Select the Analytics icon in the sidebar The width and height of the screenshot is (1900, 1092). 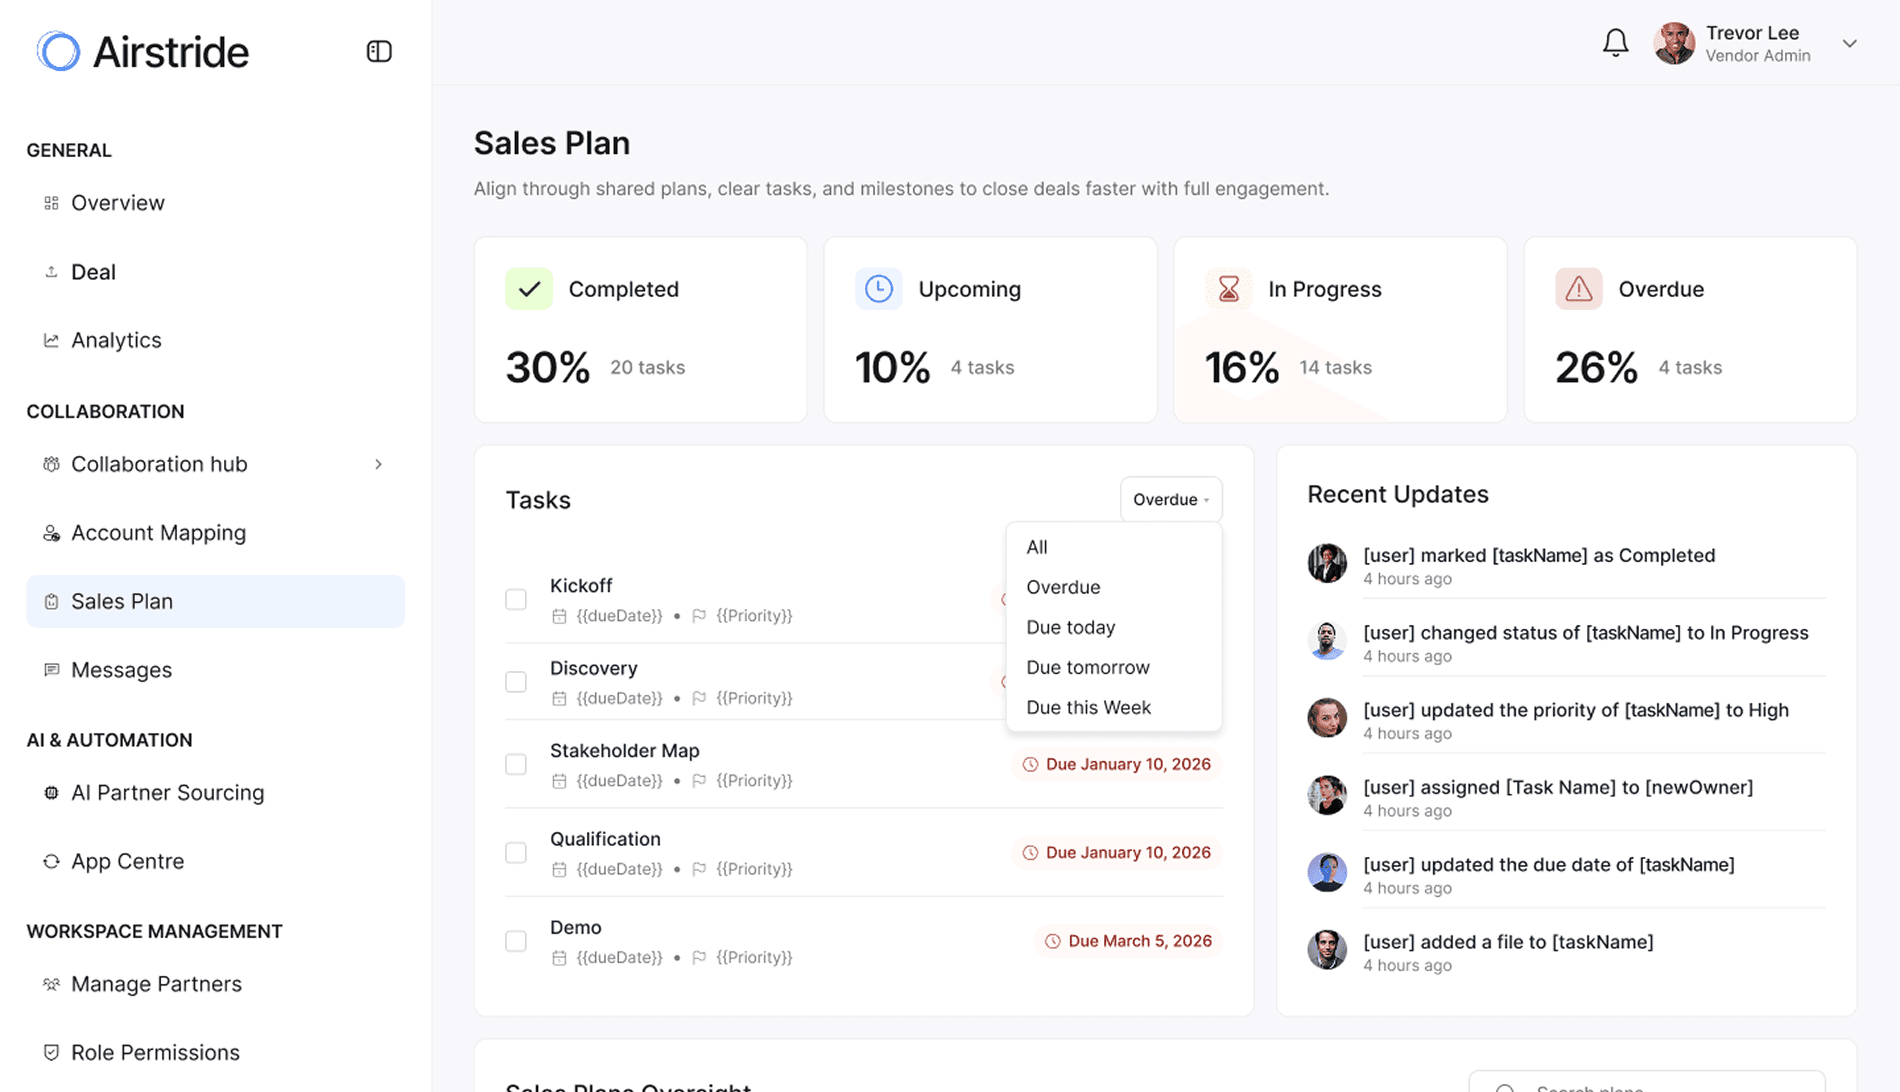[51, 340]
